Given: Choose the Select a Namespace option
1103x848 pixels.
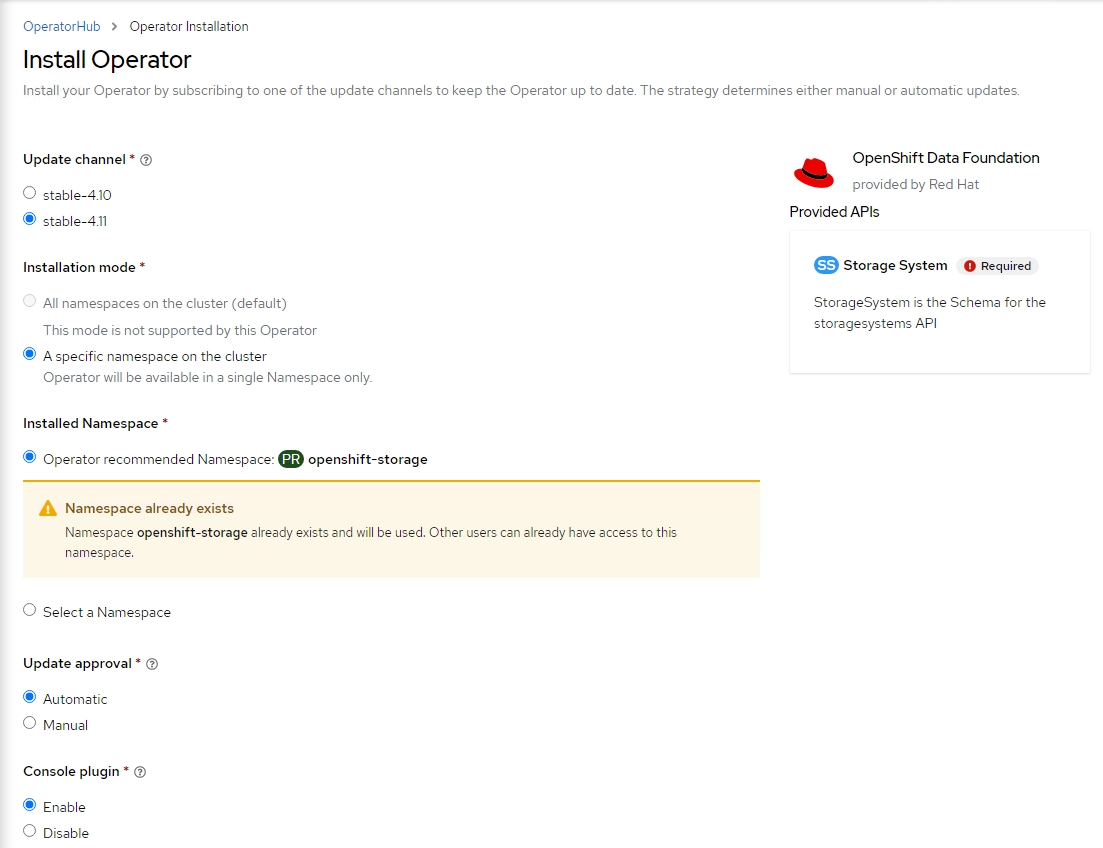Looking at the screenshot, I should 30,611.
